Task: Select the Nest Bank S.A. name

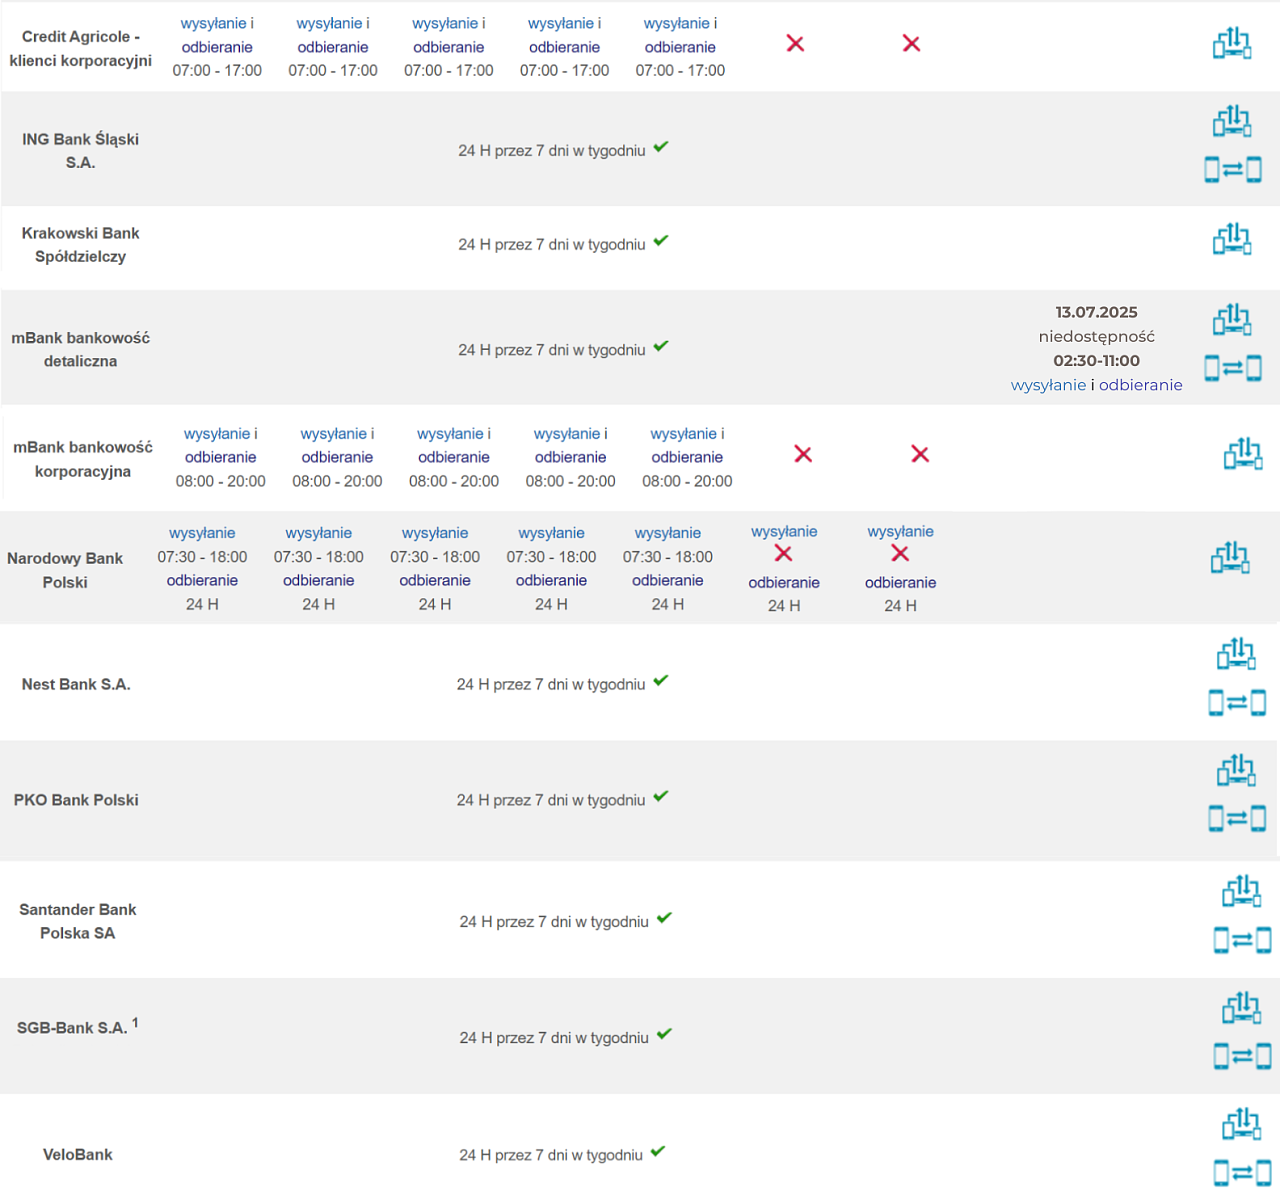Action: click(x=76, y=685)
